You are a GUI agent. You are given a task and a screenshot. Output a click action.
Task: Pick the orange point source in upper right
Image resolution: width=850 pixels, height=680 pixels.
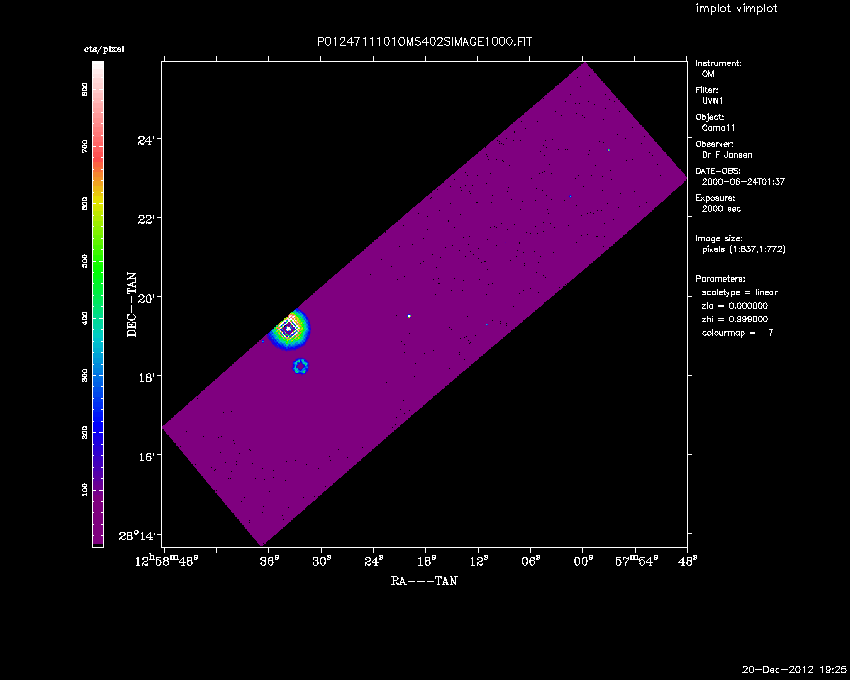(608, 151)
